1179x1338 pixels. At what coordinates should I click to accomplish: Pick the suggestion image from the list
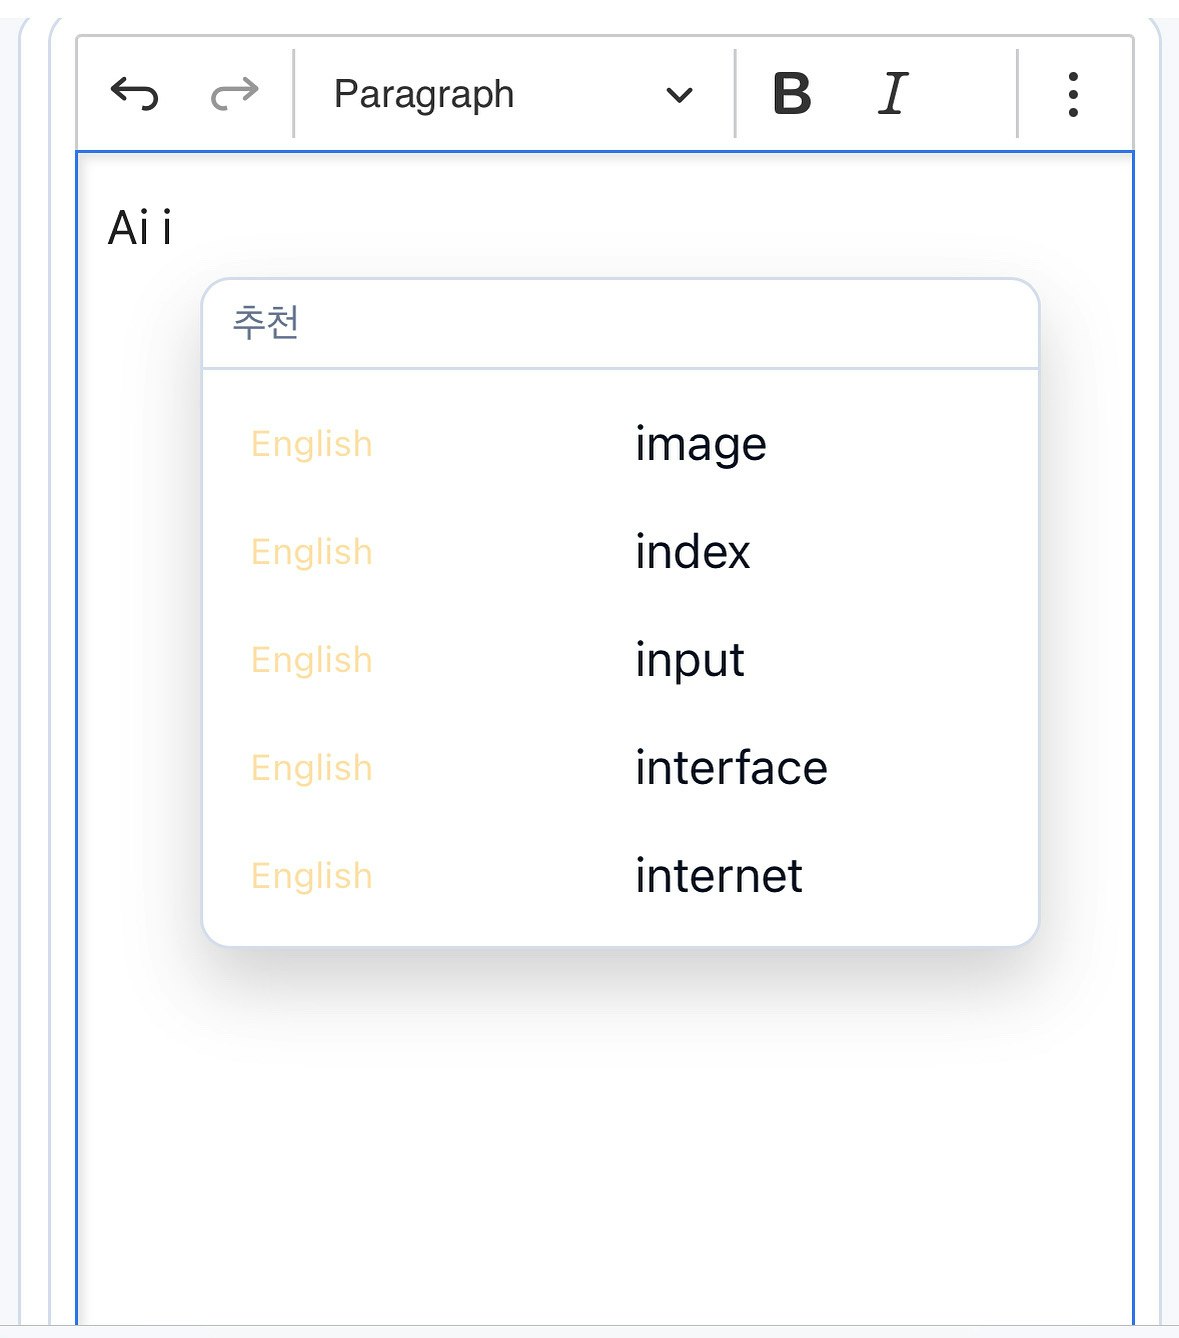pyautogui.click(x=700, y=443)
